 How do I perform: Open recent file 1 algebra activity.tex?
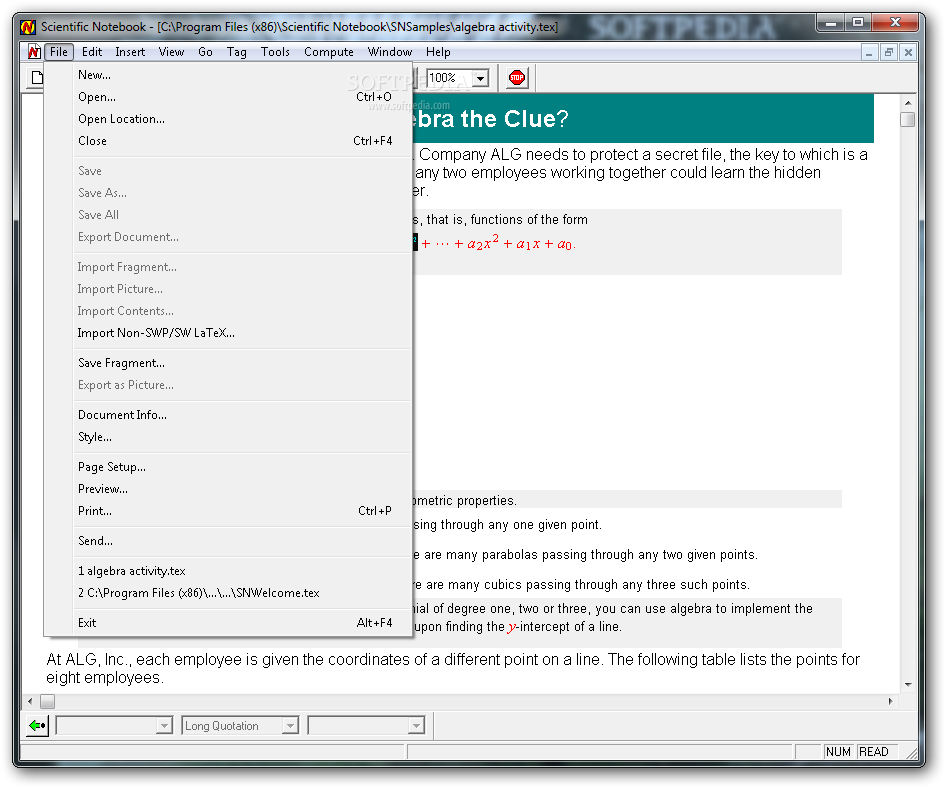[x=229, y=571]
